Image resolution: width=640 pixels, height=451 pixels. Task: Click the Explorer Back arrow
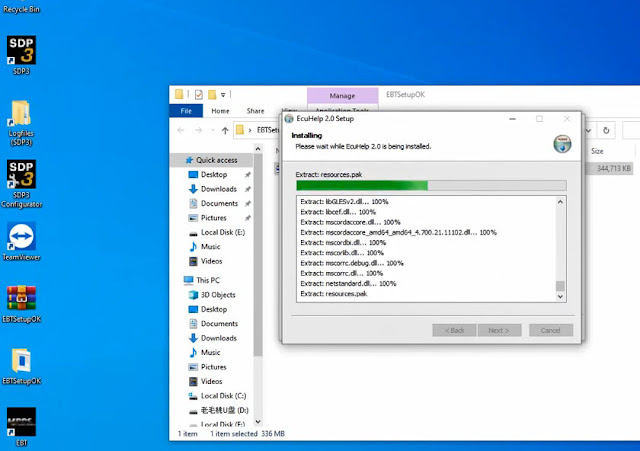(x=181, y=130)
